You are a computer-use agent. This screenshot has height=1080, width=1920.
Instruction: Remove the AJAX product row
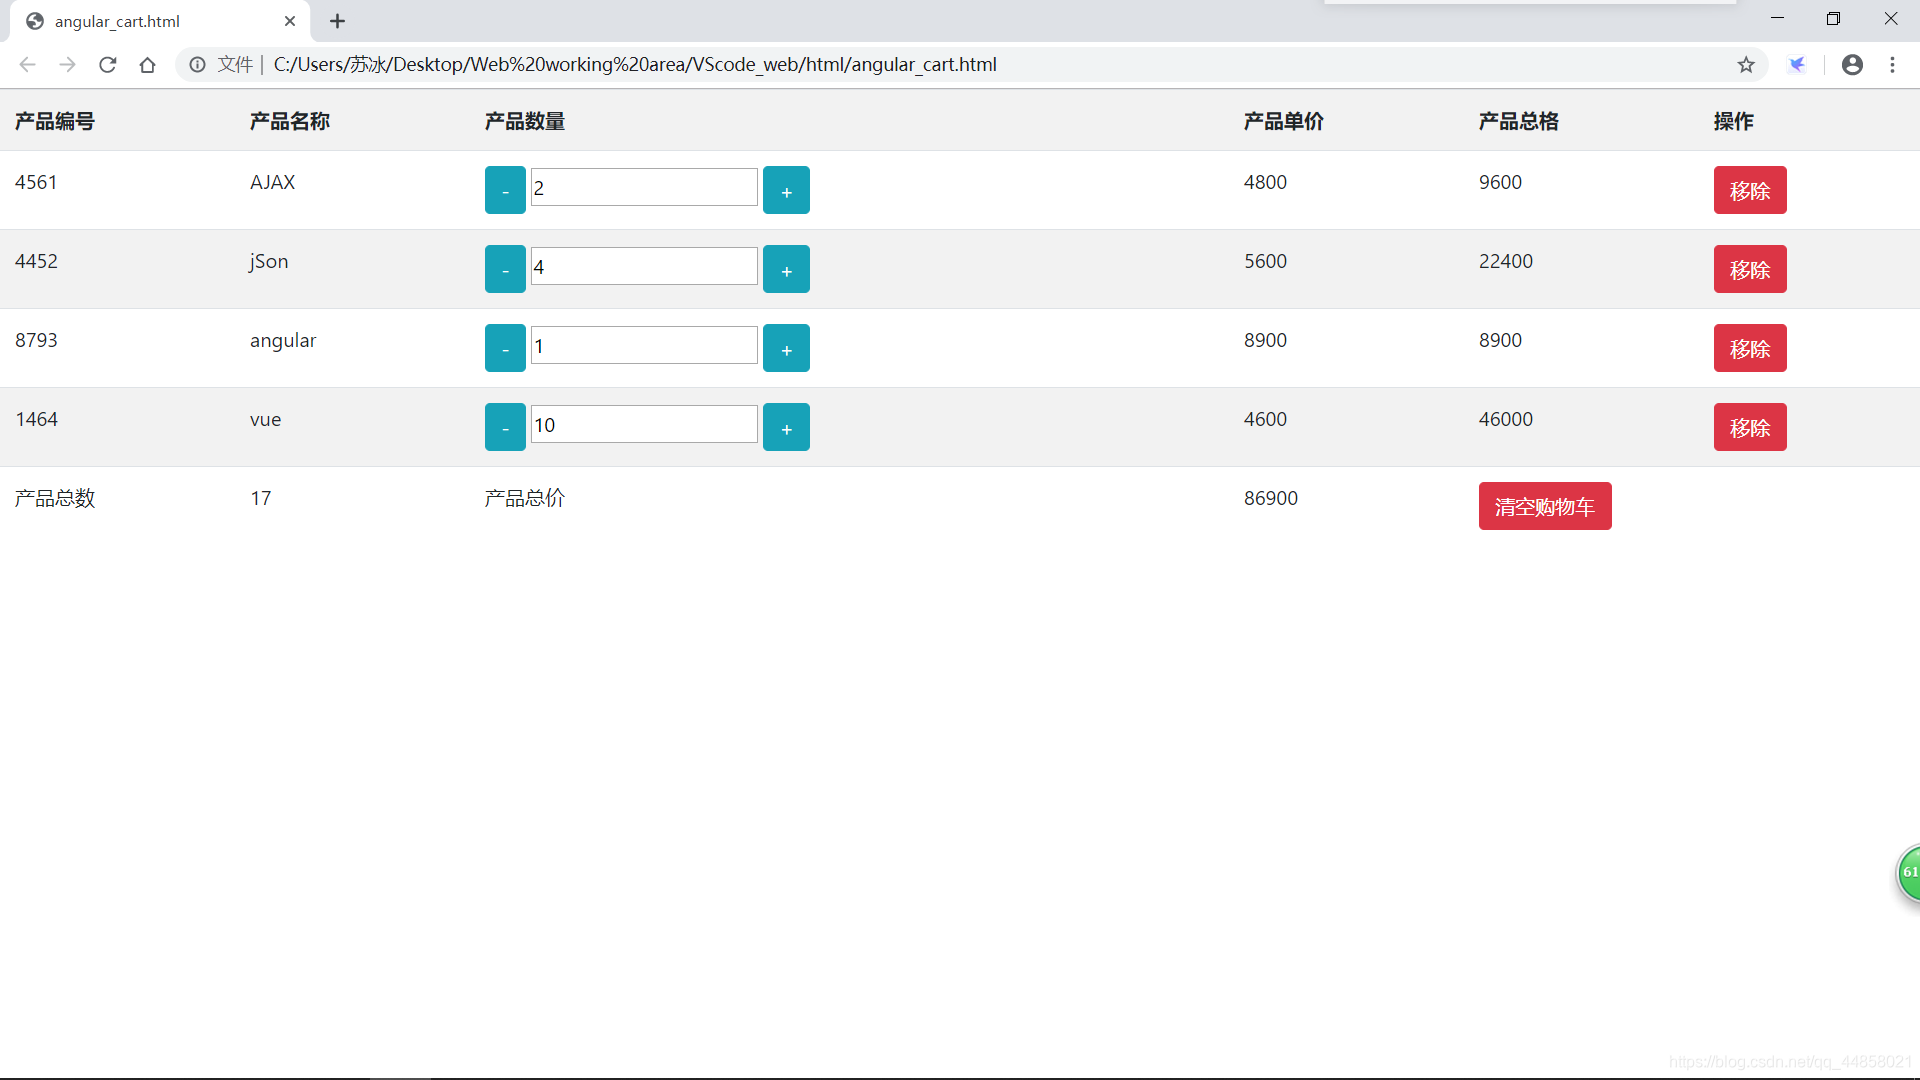[x=1750, y=190]
